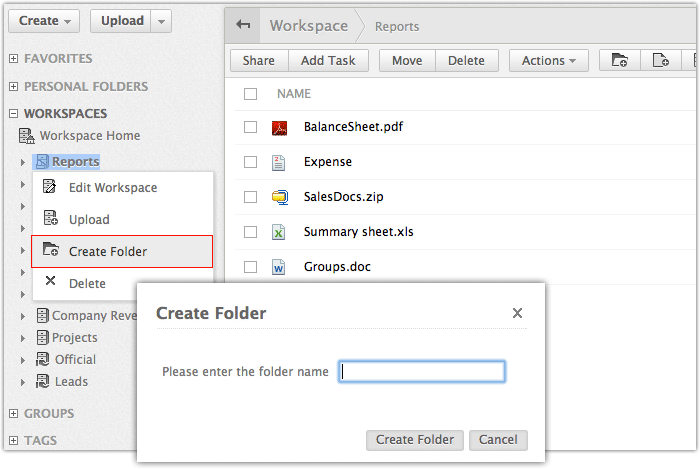Open the Create dropdown button
The width and height of the screenshot is (700, 469).
tap(44, 21)
